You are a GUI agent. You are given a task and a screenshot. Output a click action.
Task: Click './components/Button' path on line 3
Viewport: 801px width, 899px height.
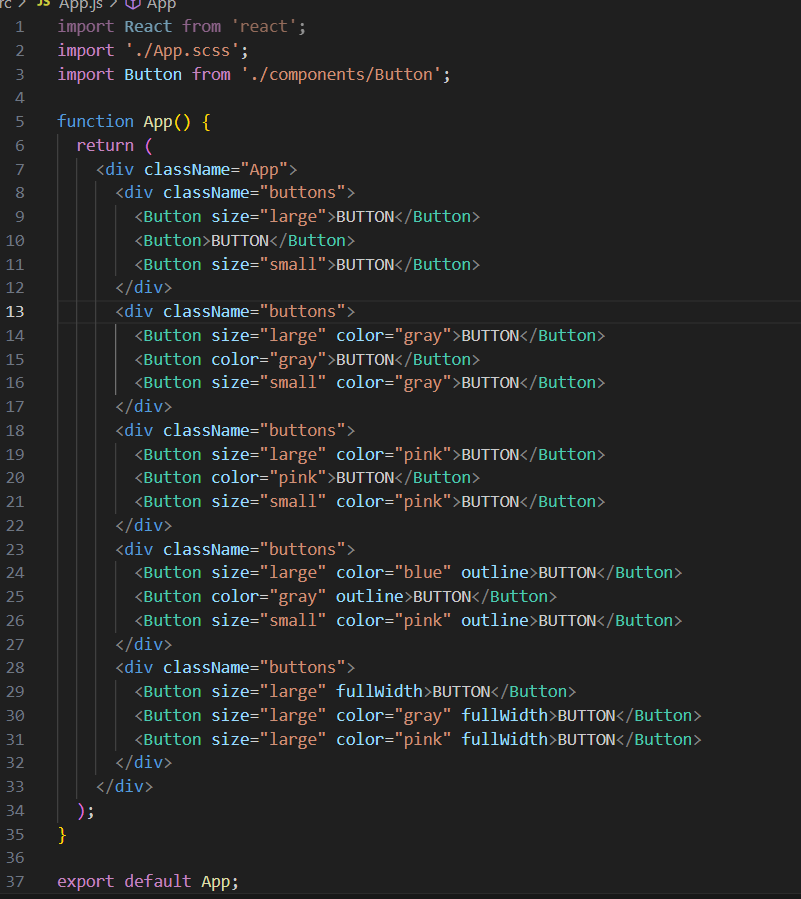[341, 75]
